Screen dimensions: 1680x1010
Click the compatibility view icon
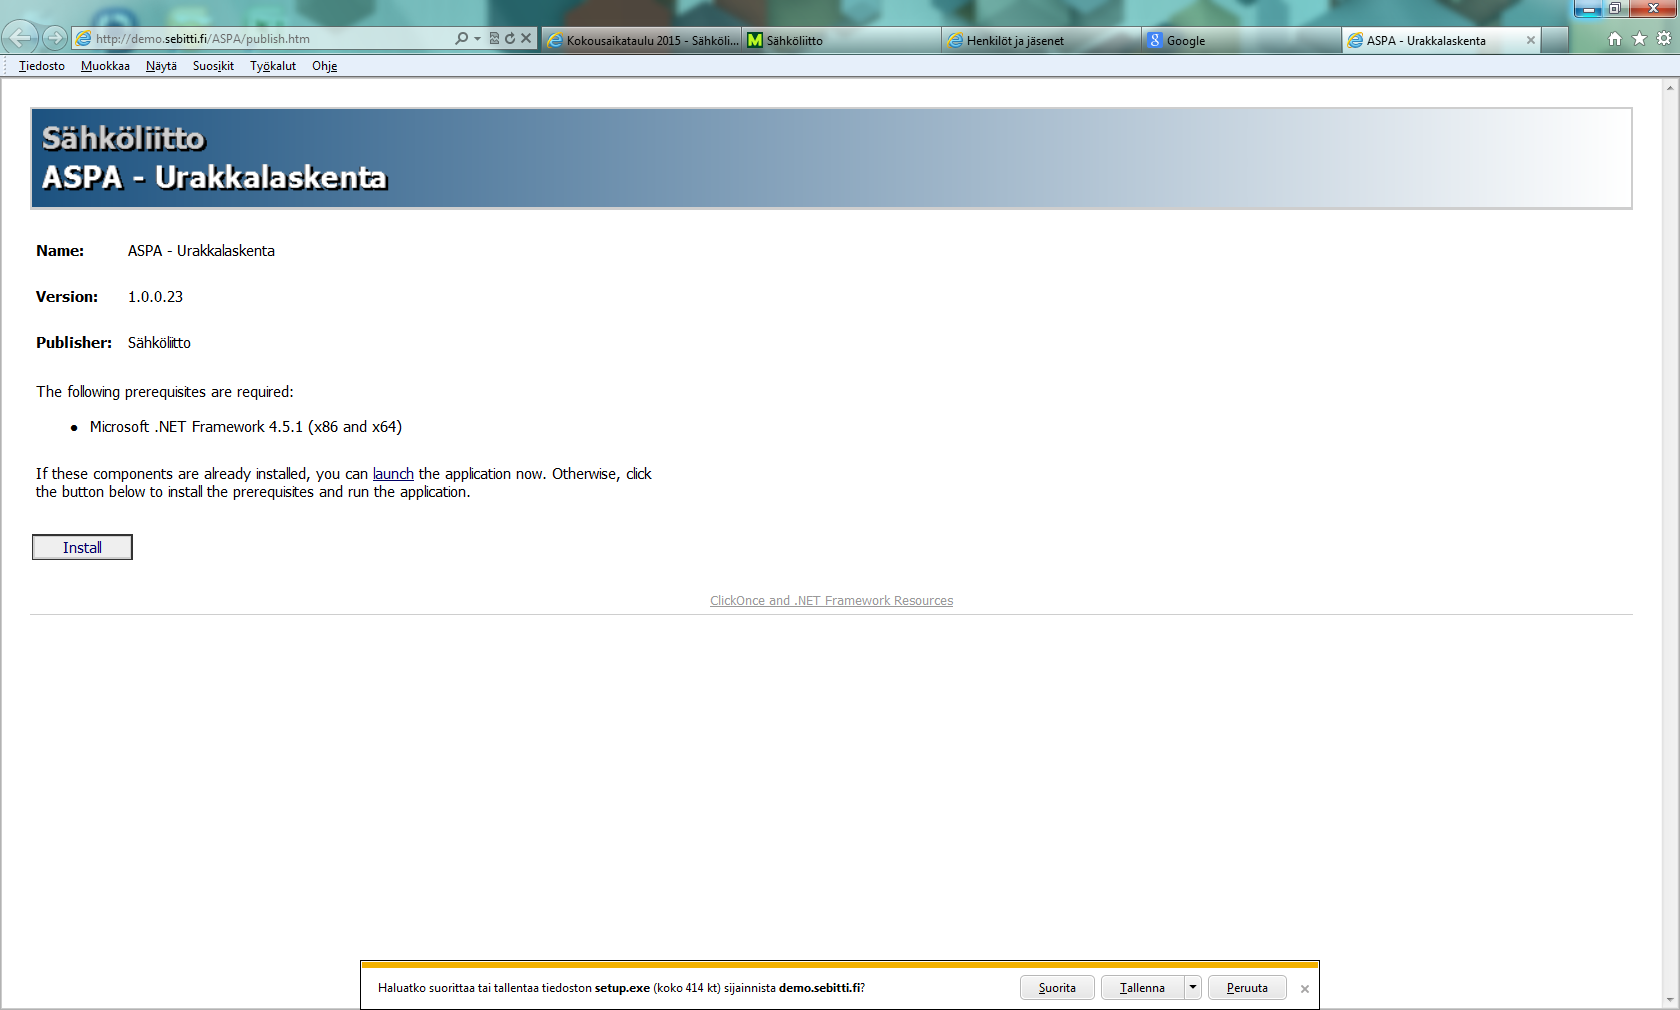point(494,38)
